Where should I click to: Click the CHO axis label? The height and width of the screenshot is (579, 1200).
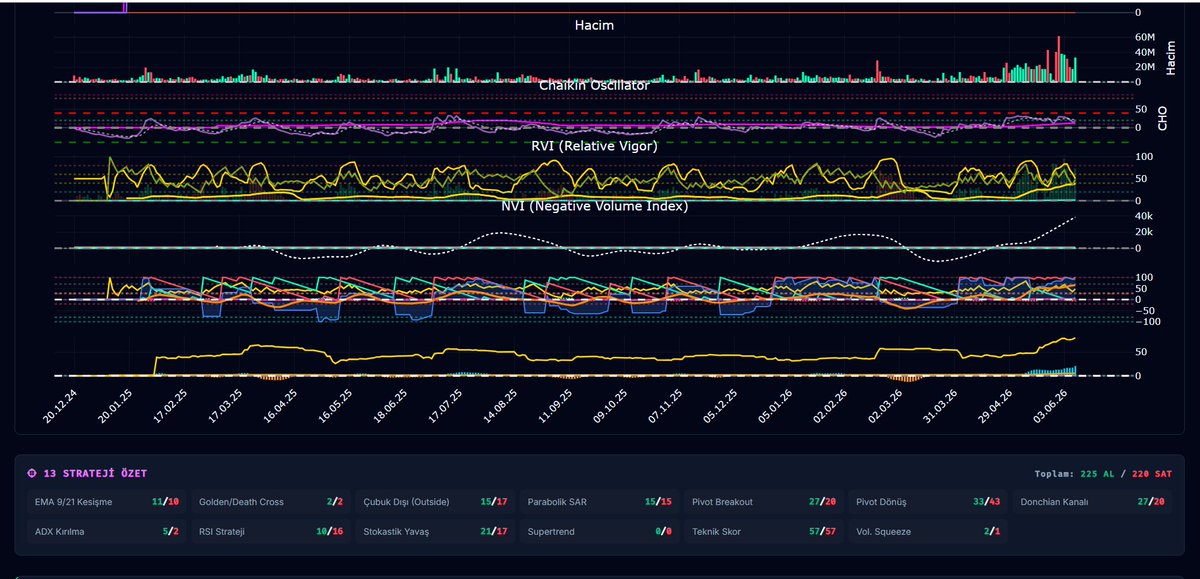[1162, 120]
